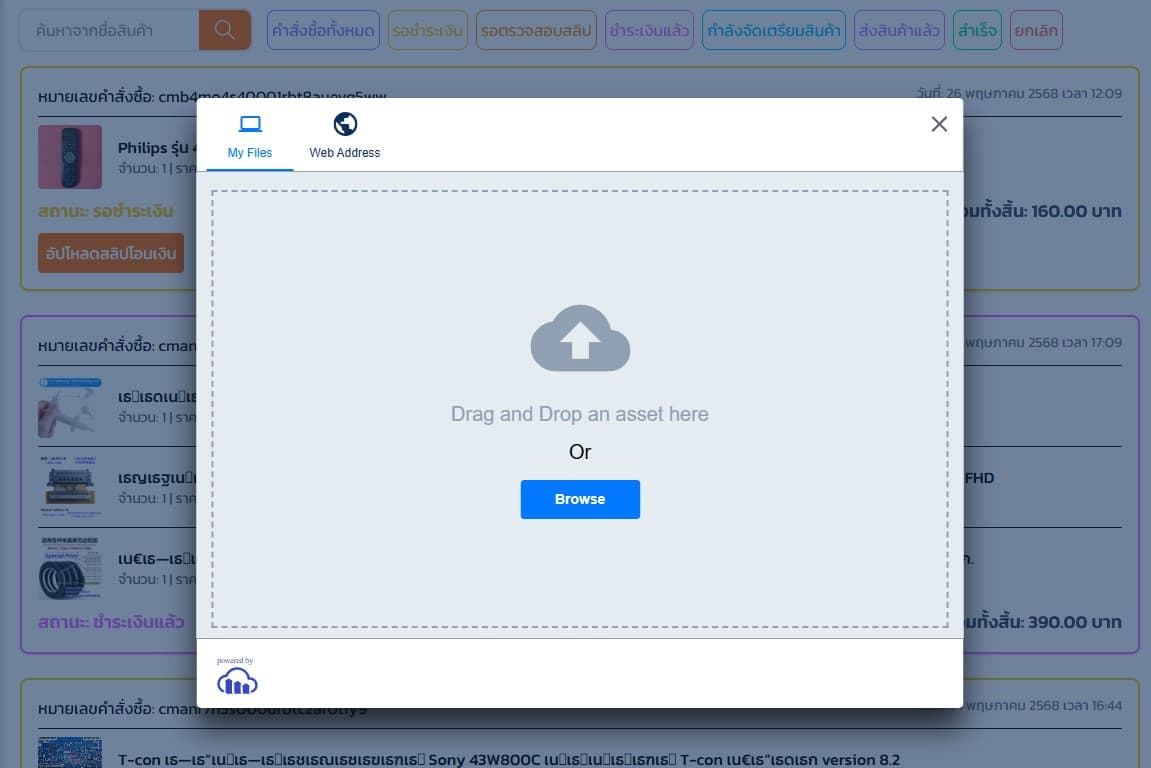The image size is (1151, 768).
Task: Close the upload dialog with X
Action: tap(939, 124)
